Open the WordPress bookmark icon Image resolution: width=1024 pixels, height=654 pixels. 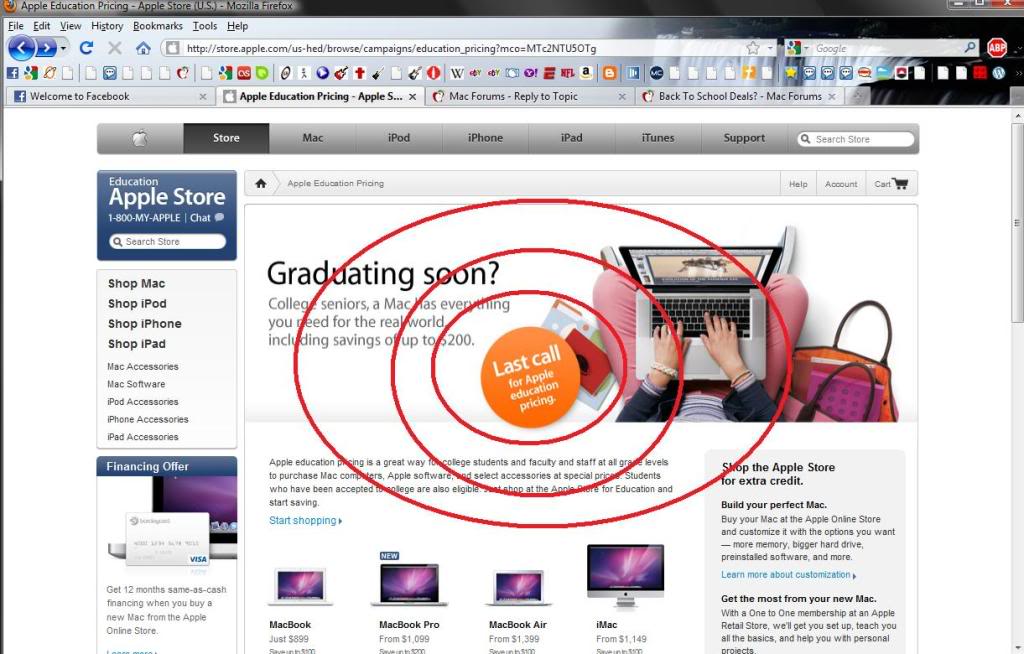coord(999,73)
